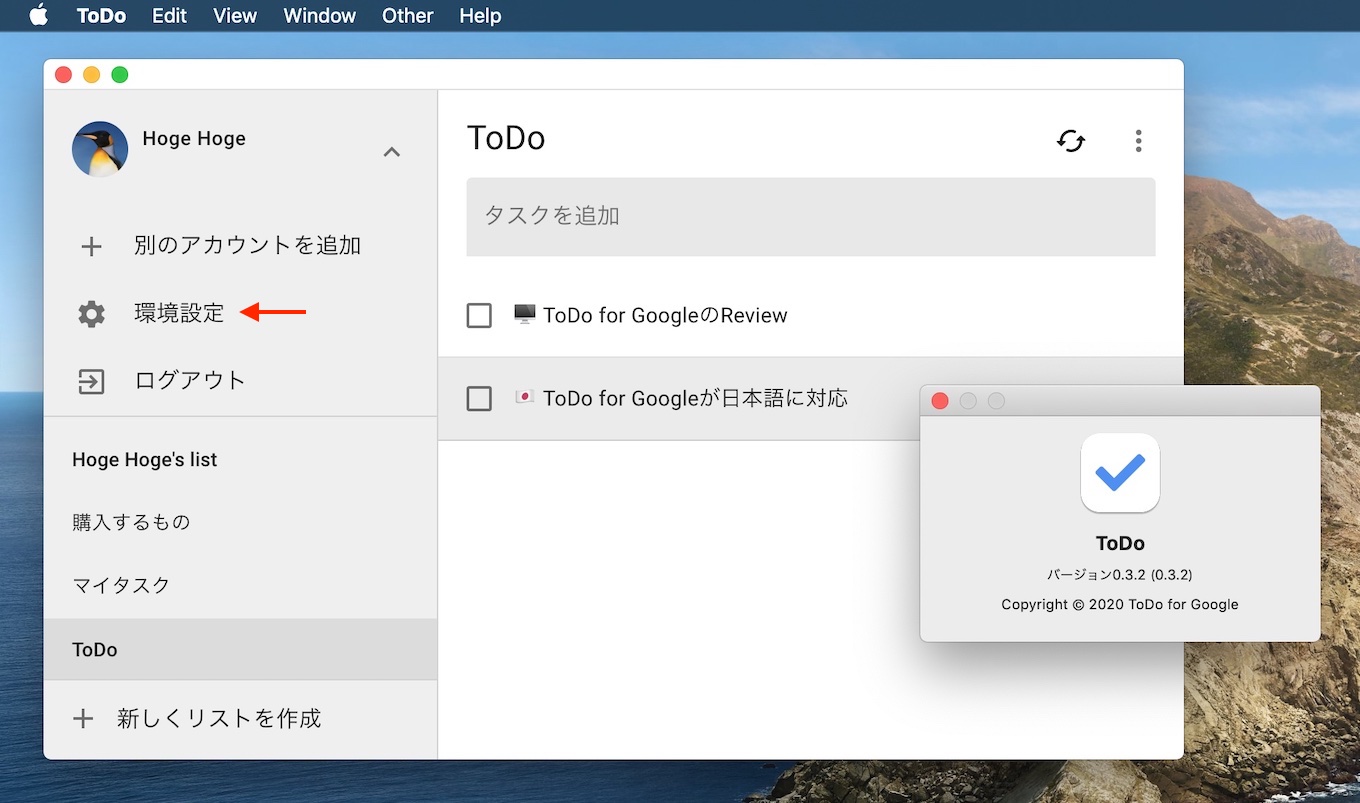The height and width of the screenshot is (803, 1360).
Task: Click the Copyright 2020 ToDo for Google text
Action: pyautogui.click(x=1120, y=604)
